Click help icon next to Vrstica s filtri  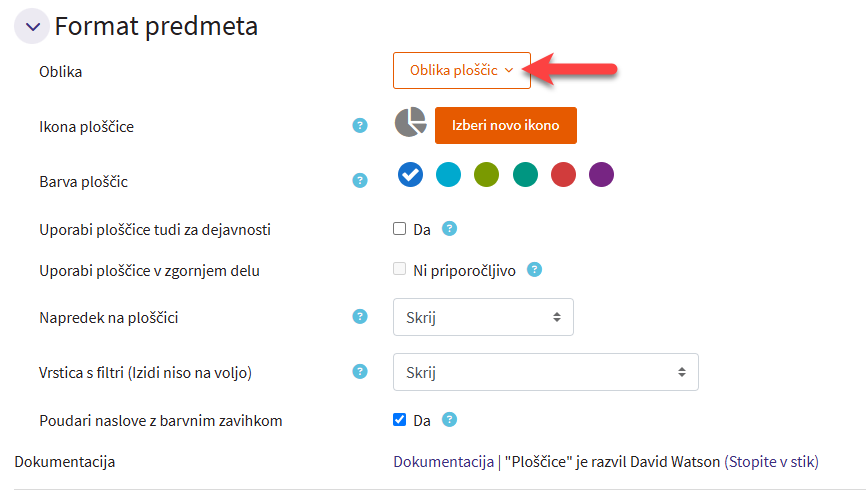tap(360, 372)
